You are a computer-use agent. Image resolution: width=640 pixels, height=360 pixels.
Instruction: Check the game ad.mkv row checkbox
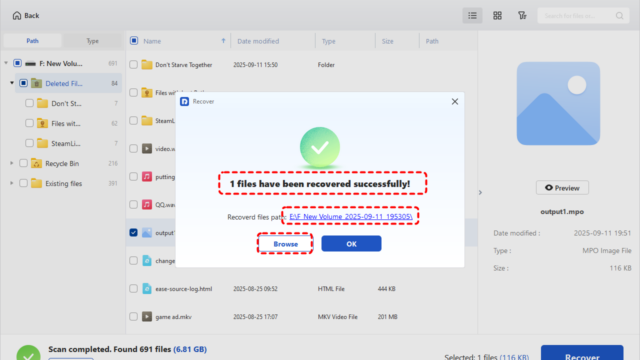tap(133, 316)
